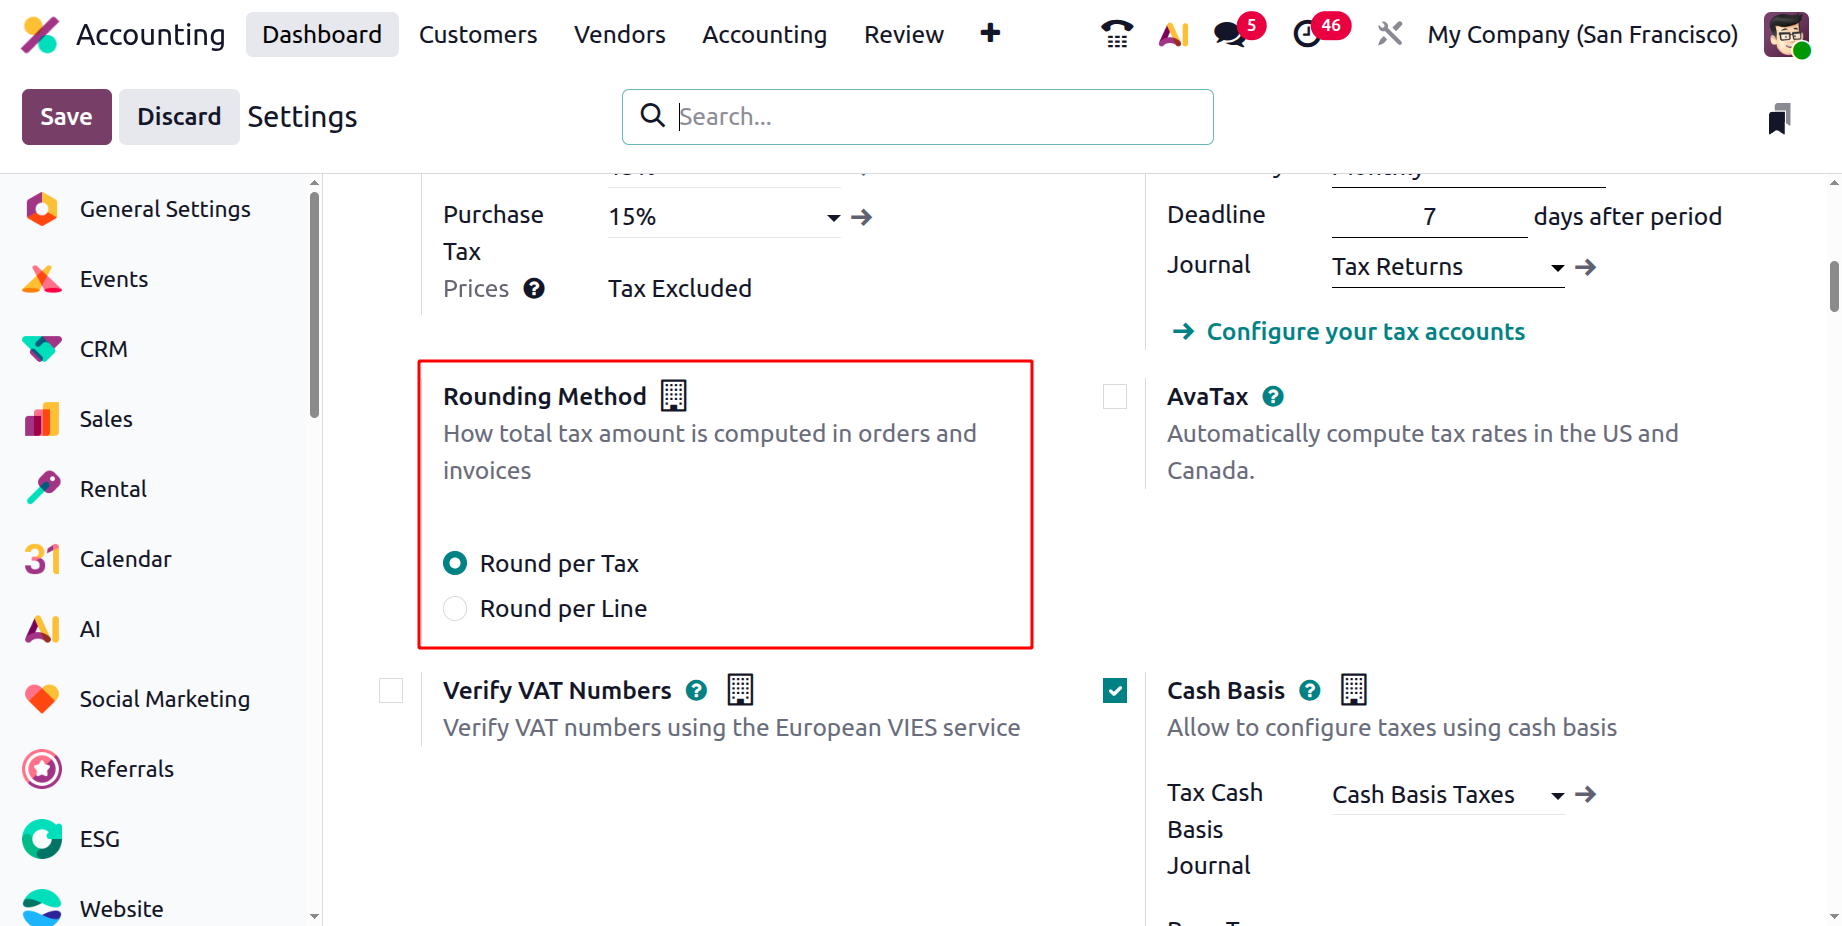Viewport: 1842px width, 926px height.
Task: Click the AvaTax help question icon
Action: coord(1273,397)
